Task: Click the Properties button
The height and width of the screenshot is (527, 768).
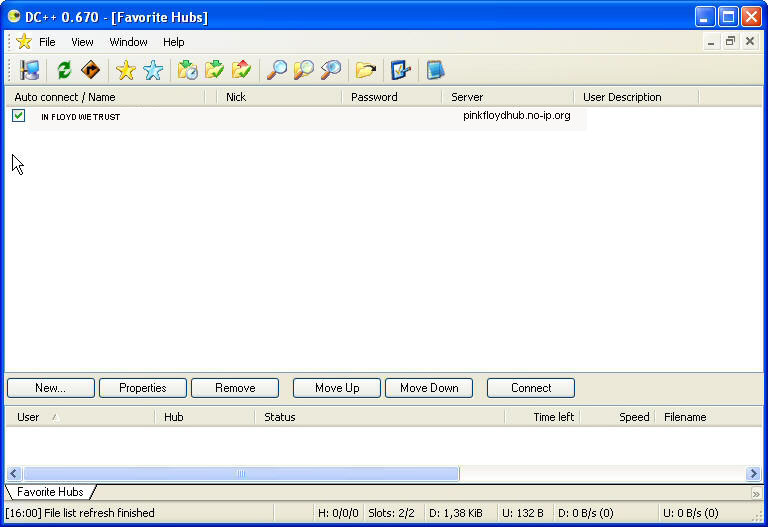Action: coord(142,388)
